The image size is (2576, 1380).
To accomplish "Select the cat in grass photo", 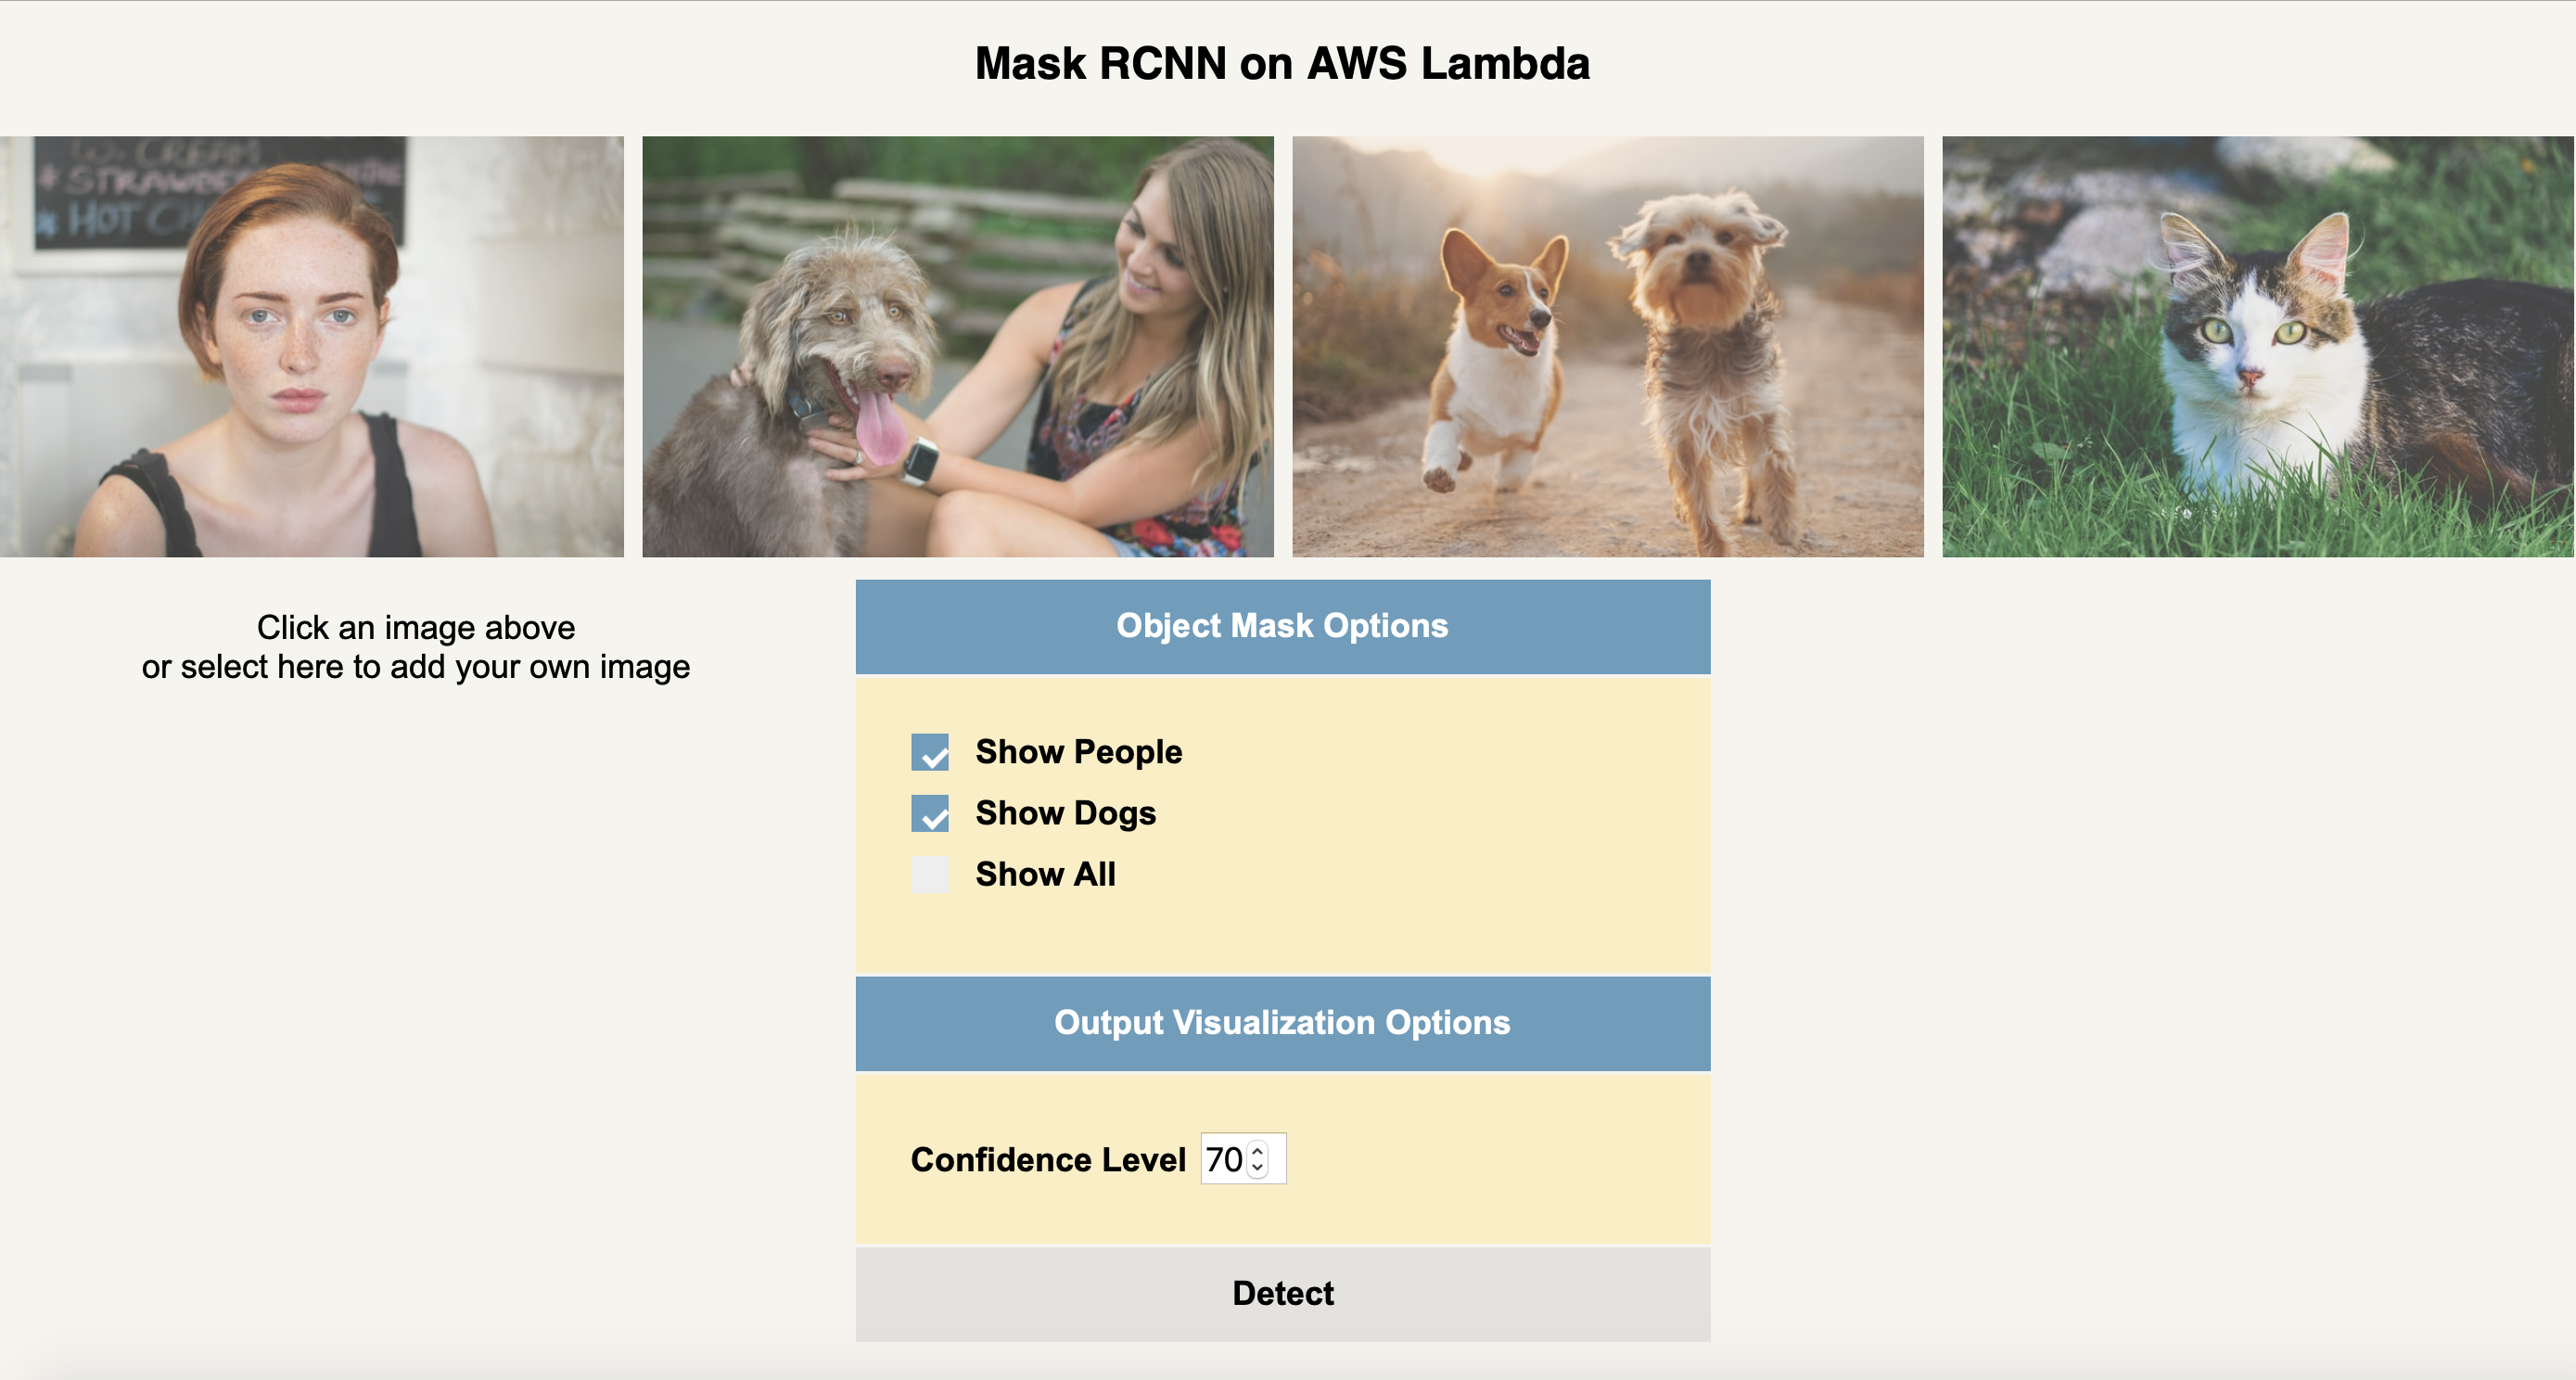I will pyautogui.click(x=2258, y=346).
